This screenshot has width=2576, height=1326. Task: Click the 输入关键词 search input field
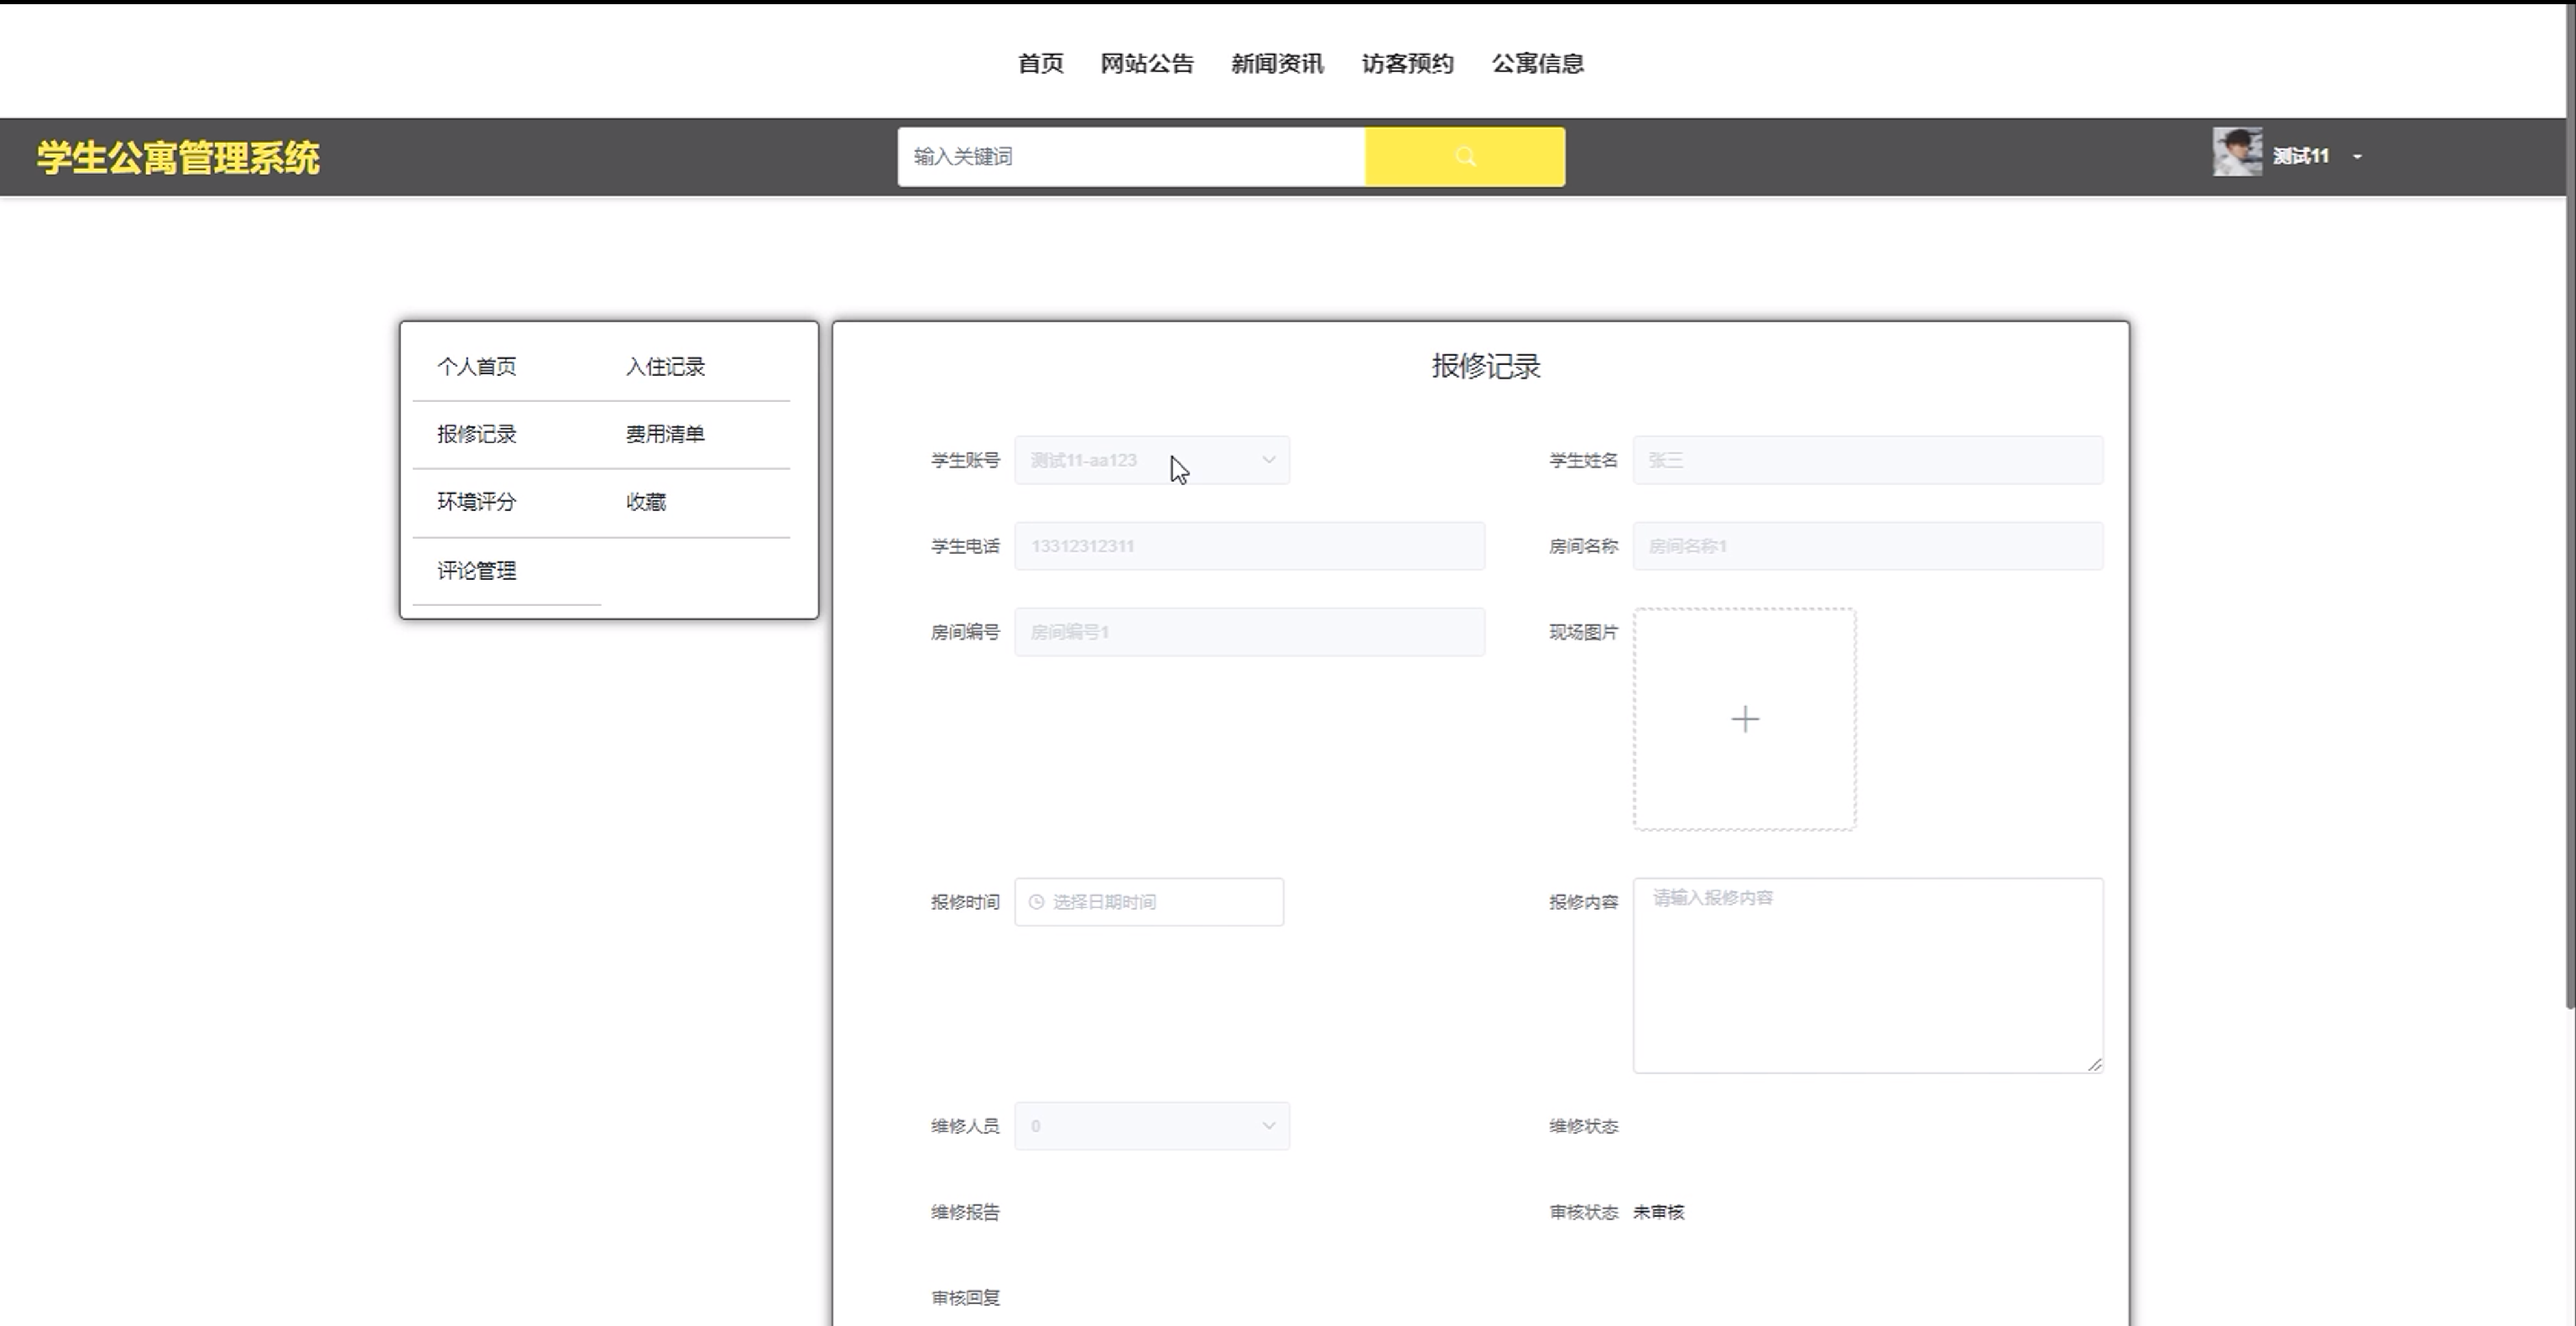point(1130,156)
